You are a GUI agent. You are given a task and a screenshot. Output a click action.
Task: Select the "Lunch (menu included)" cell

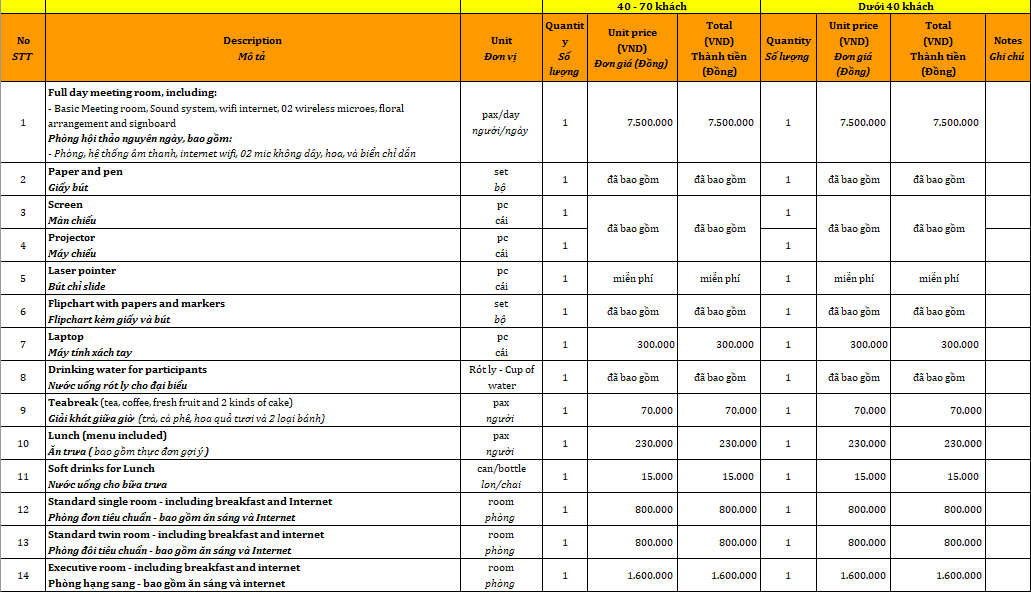pyautogui.click(x=252, y=443)
